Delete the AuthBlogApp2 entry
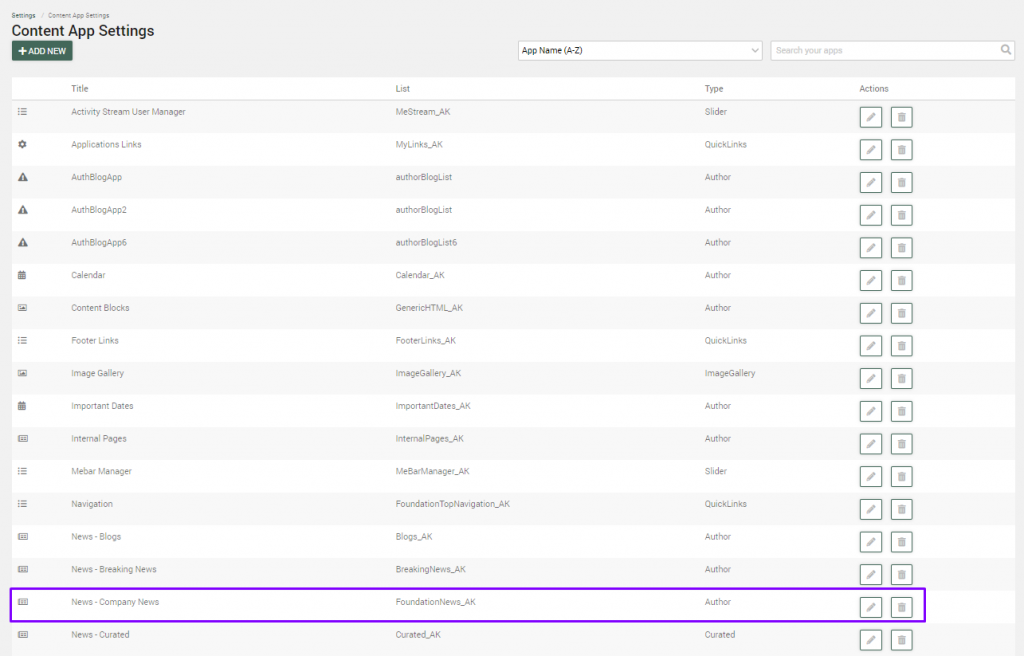Image resolution: width=1024 pixels, height=656 pixels. (901, 215)
